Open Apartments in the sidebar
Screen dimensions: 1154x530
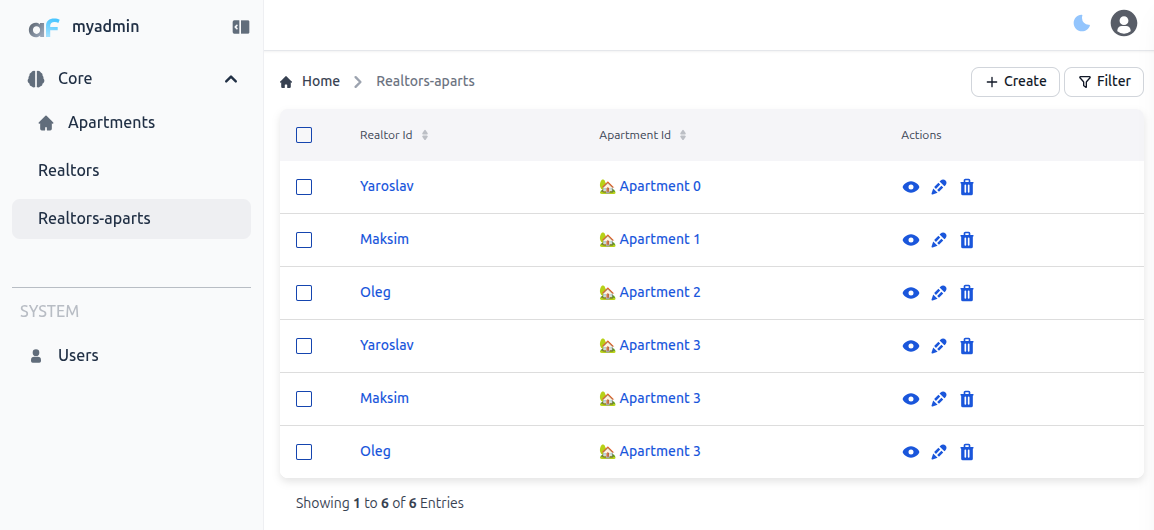point(111,123)
